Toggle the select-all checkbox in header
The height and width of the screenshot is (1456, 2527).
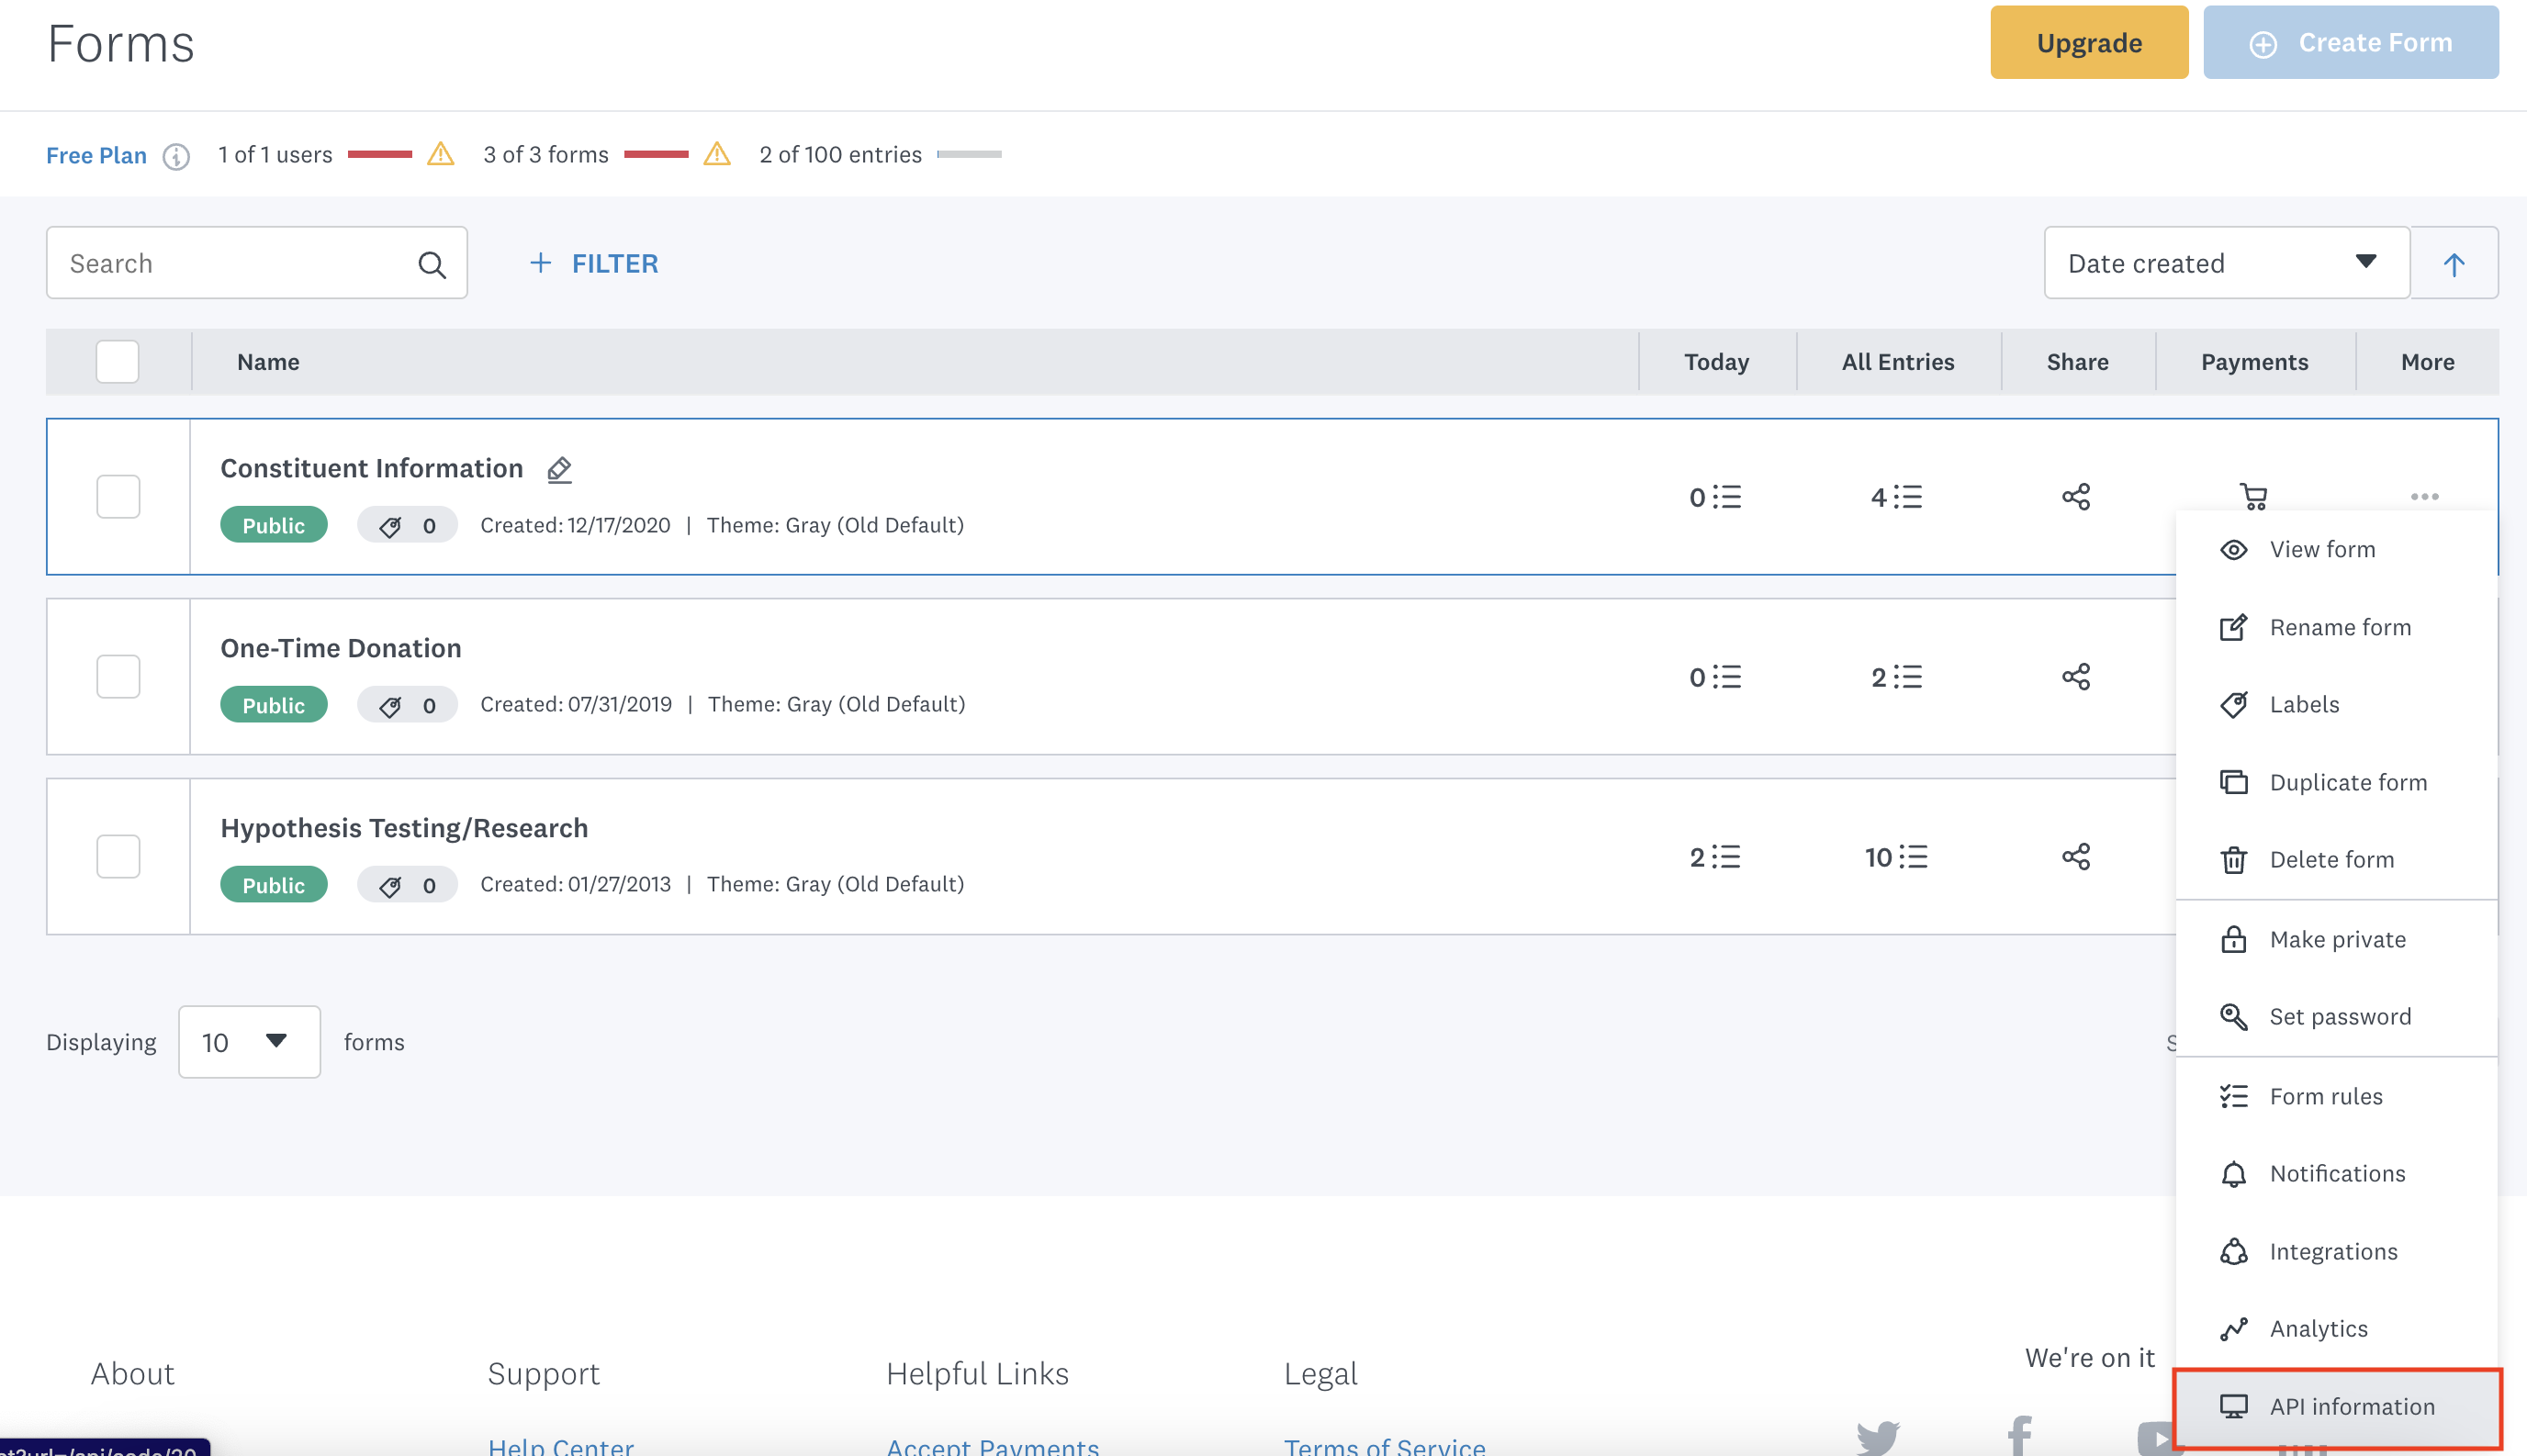click(x=117, y=362)
